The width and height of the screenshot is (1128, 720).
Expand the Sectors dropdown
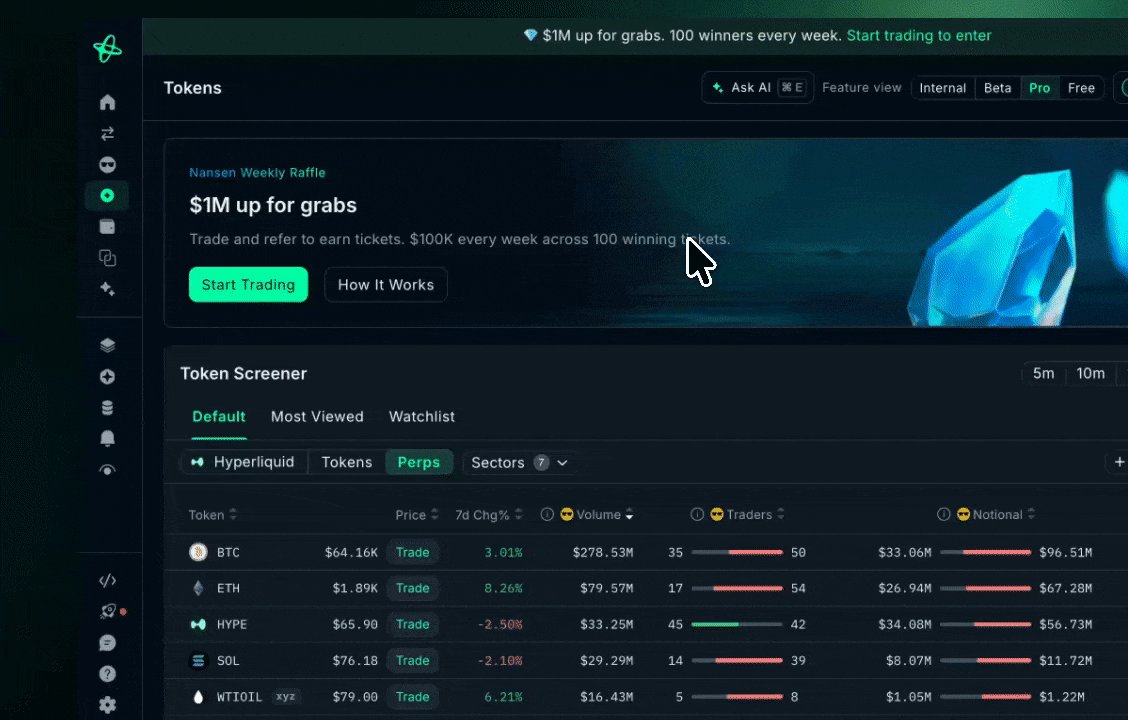click(x=519, y=462)
